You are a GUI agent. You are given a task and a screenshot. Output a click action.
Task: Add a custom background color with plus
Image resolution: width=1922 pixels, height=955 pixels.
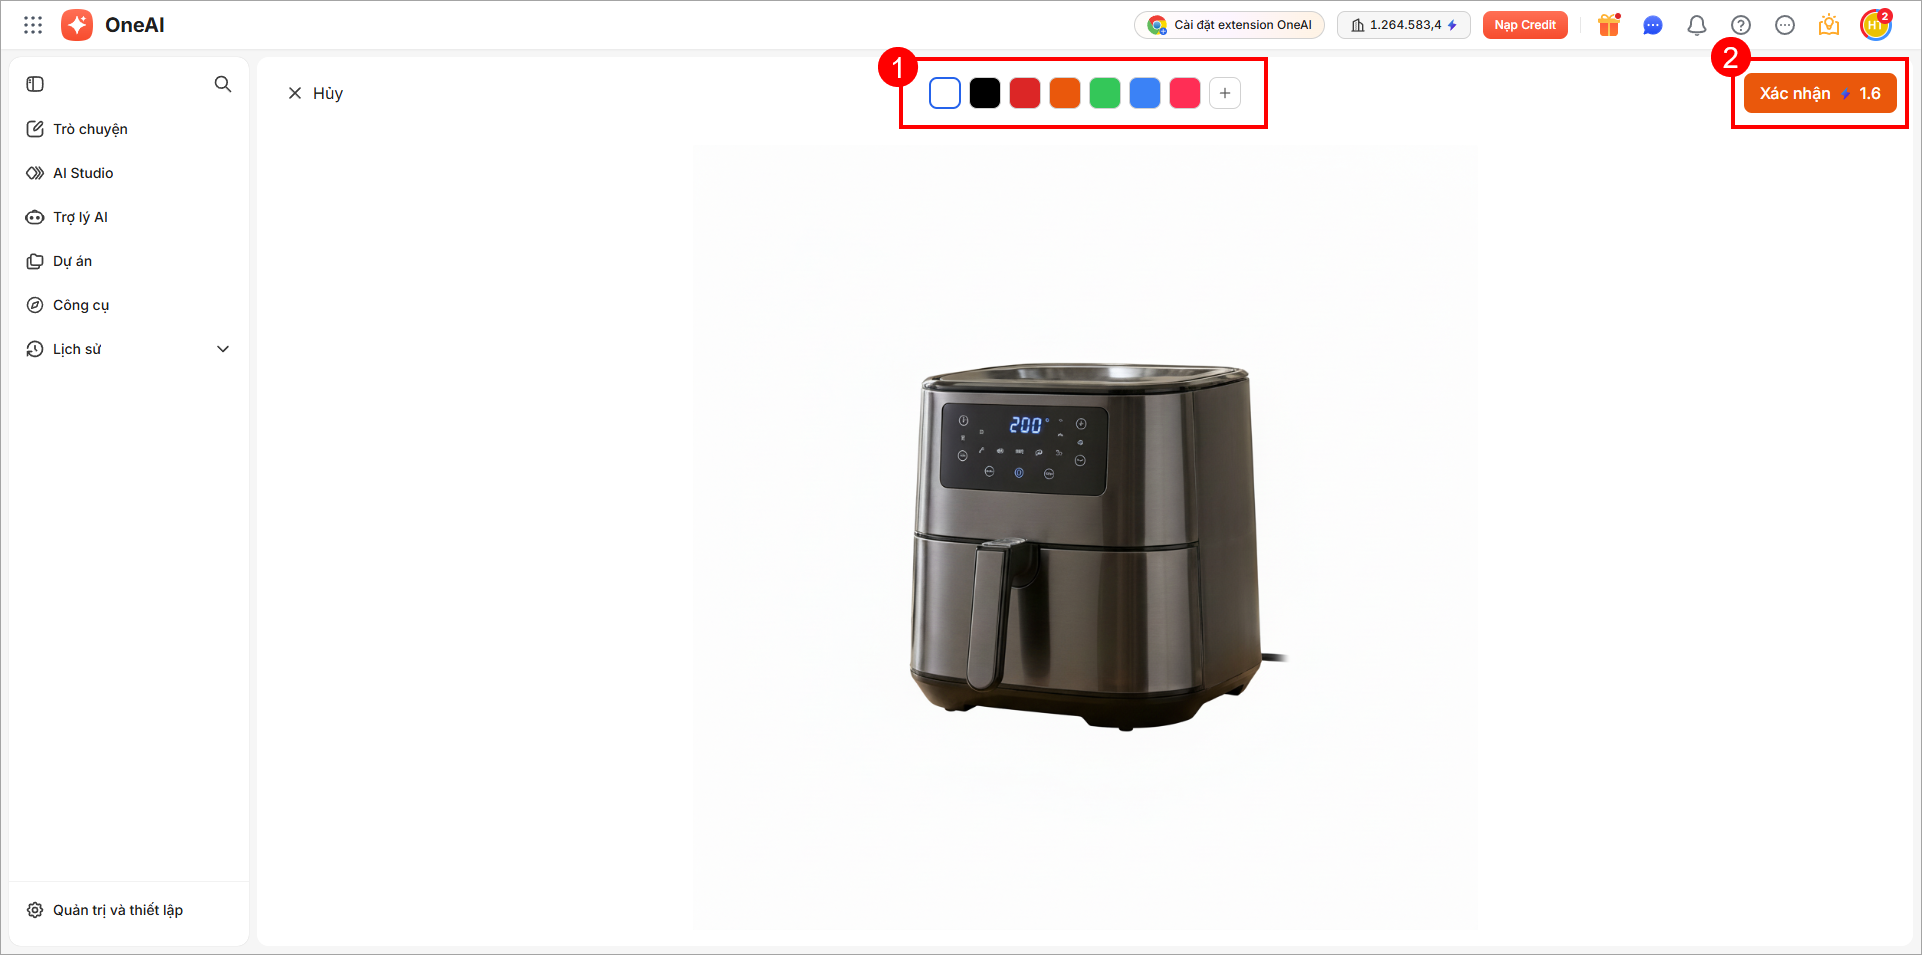tap(1225, 93)
